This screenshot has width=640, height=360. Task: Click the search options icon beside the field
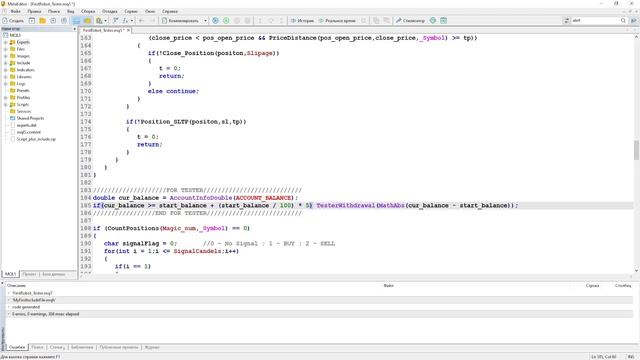[x=567, y=20]
